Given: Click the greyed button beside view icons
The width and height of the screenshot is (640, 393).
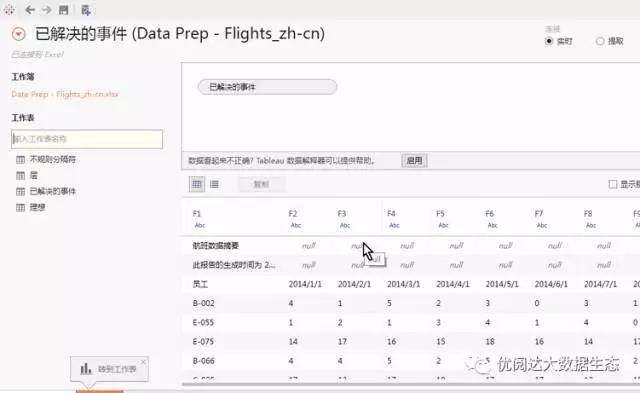Looking at the screenshot, I should point(261,184).
